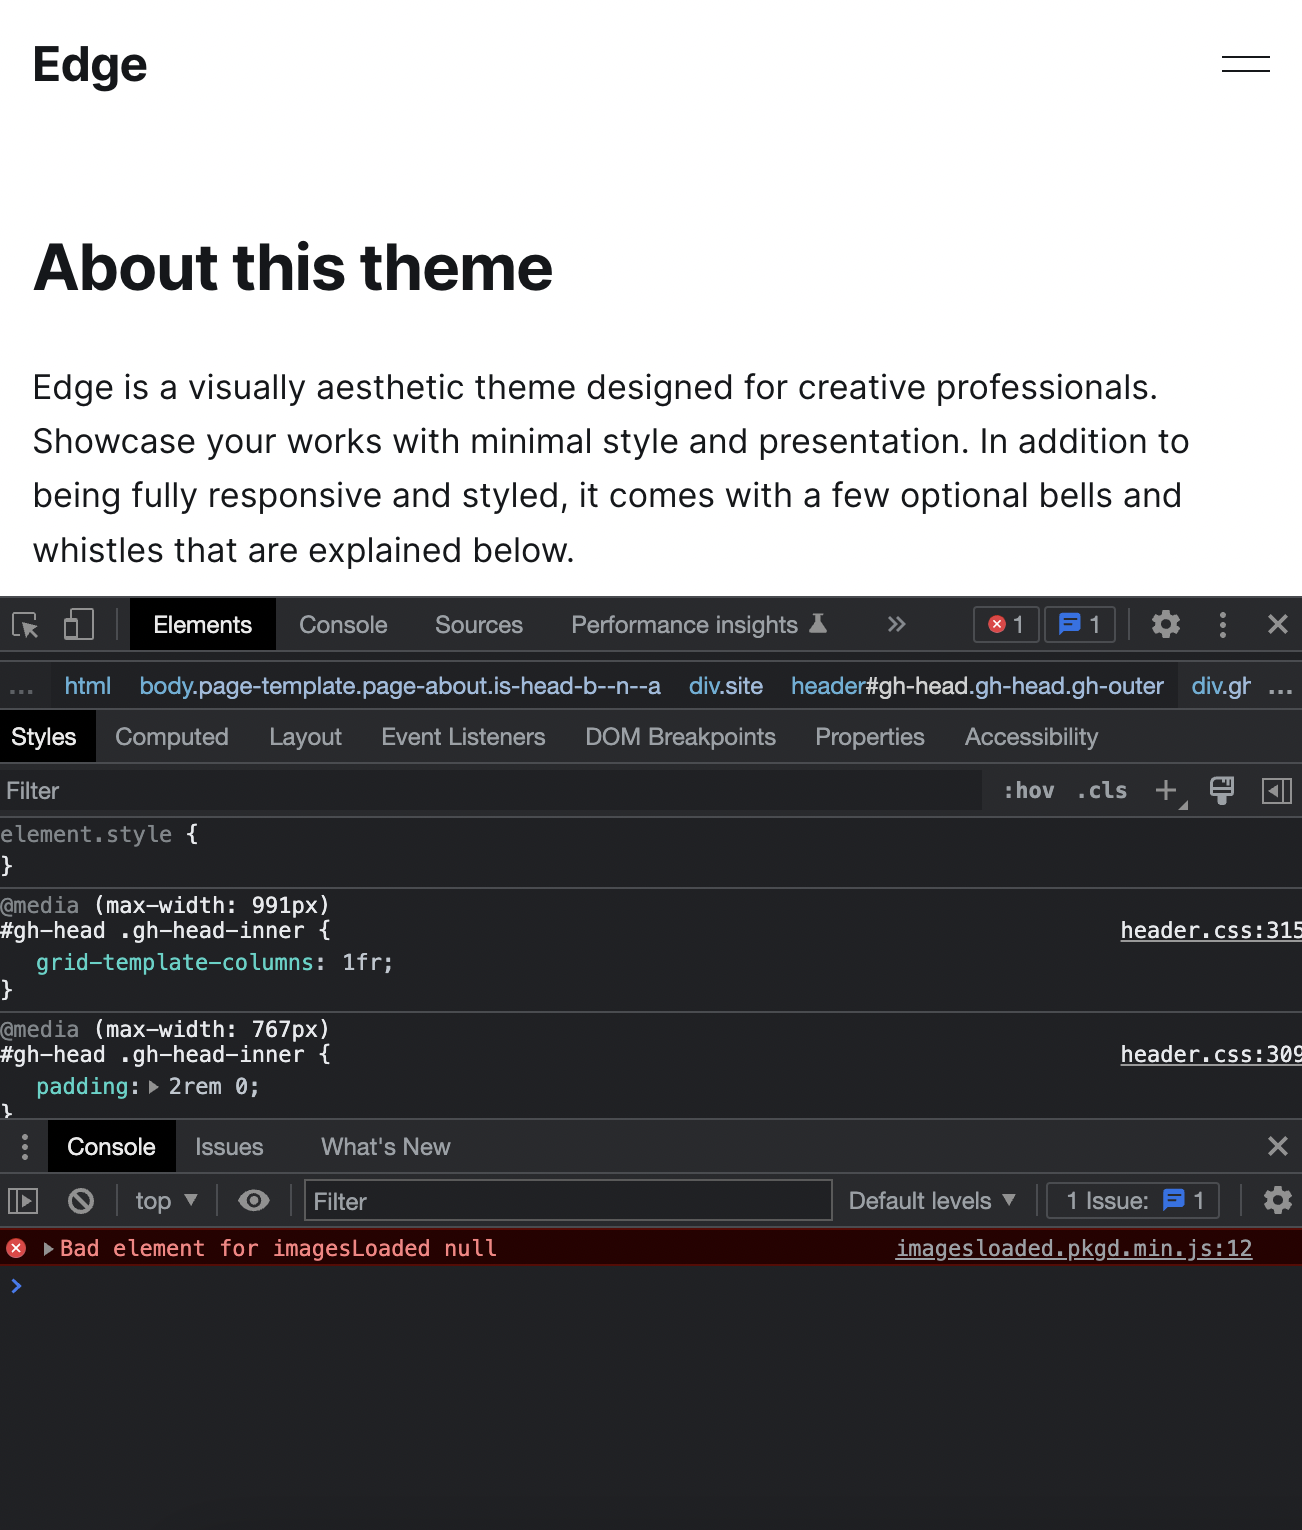The height and width of the screenshot is (1530, 1302).
Task: Create a live expression with the eye icon
Action: [x=253, y=1200]
